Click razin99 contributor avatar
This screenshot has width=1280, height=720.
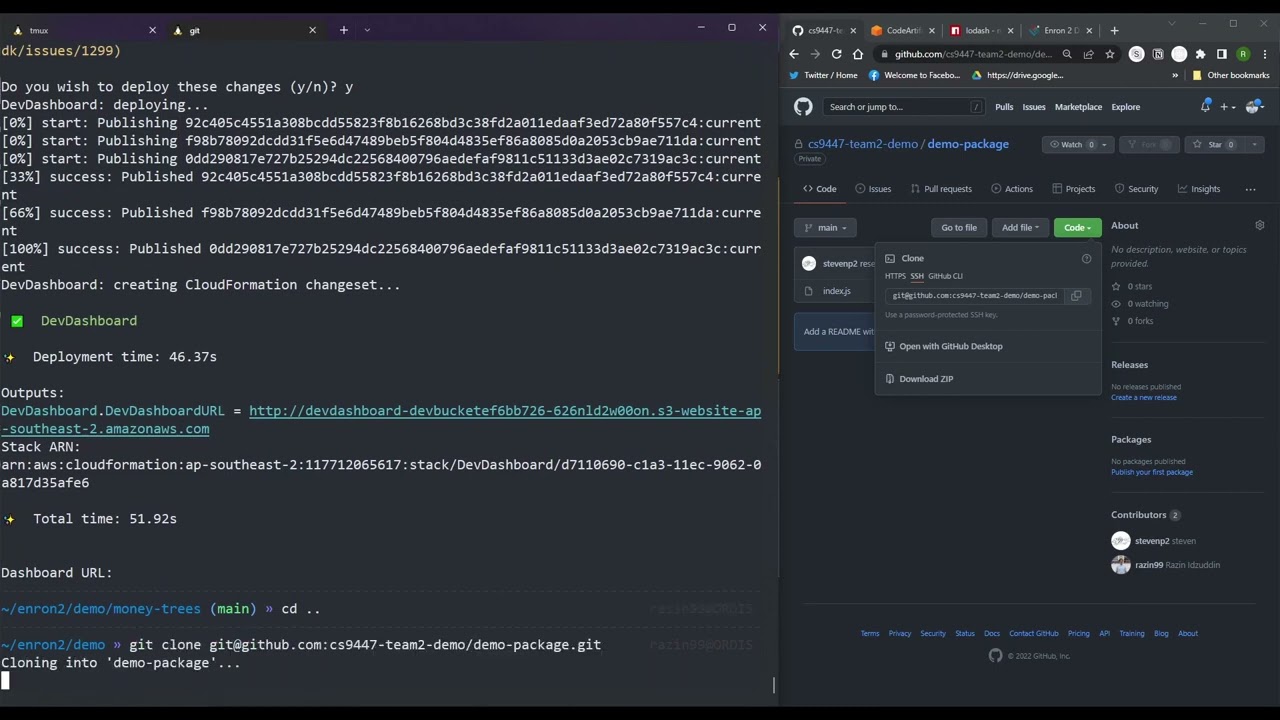[x=1120, y=565]
